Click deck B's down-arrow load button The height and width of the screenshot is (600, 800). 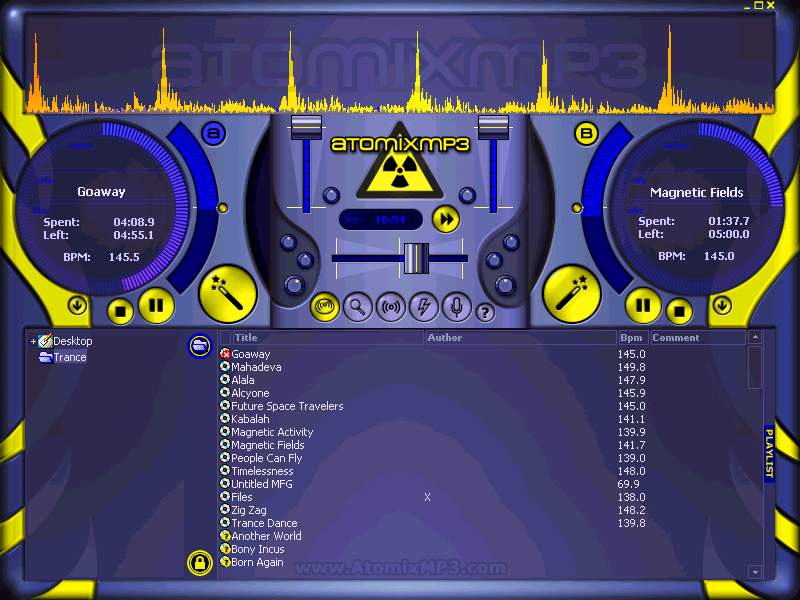point(722,306)
